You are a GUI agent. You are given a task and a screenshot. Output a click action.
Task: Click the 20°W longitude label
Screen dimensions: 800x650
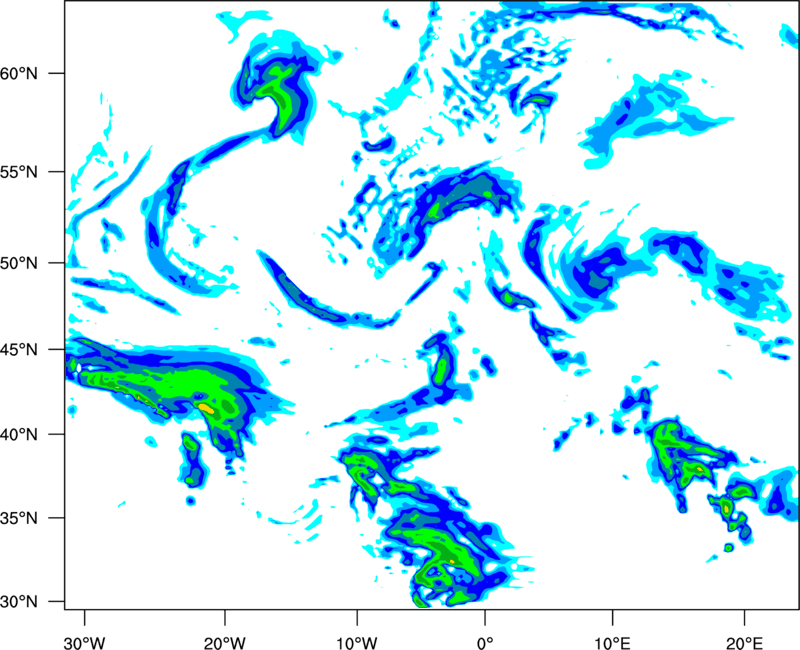click(225, 643)
